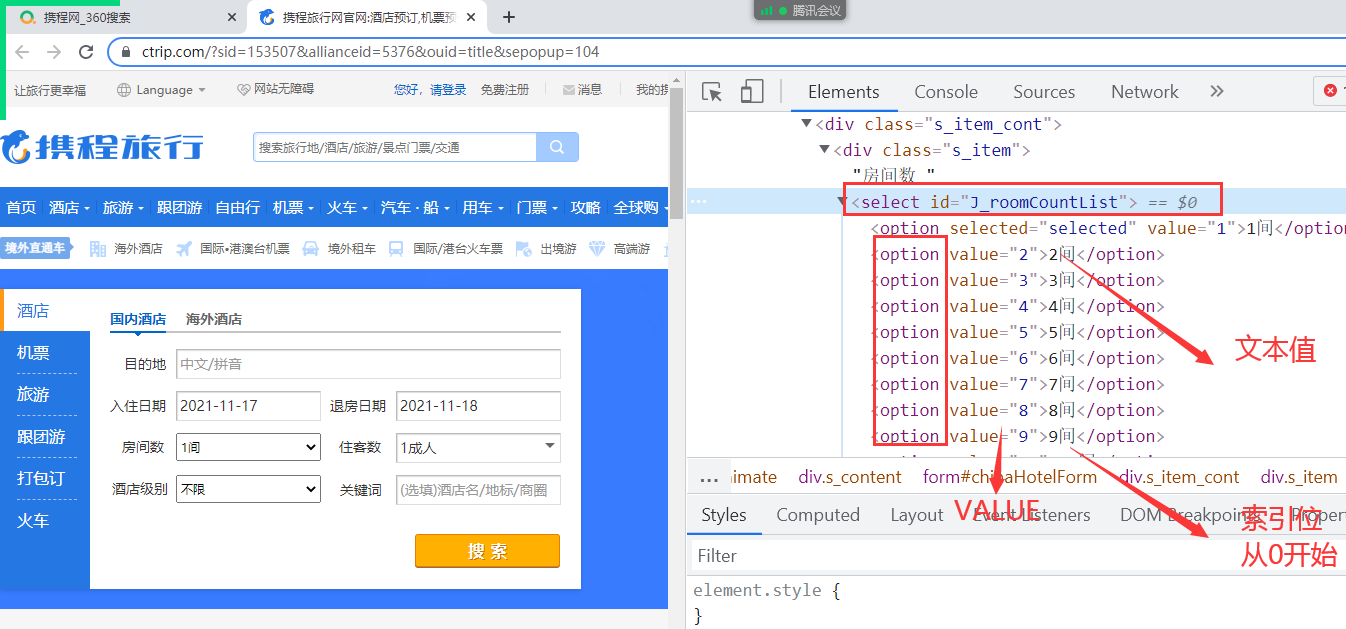This screenshot has width=1346, height=629.
Task: Select 跟团游 in the left sidebar
Action: coord(41,437)
